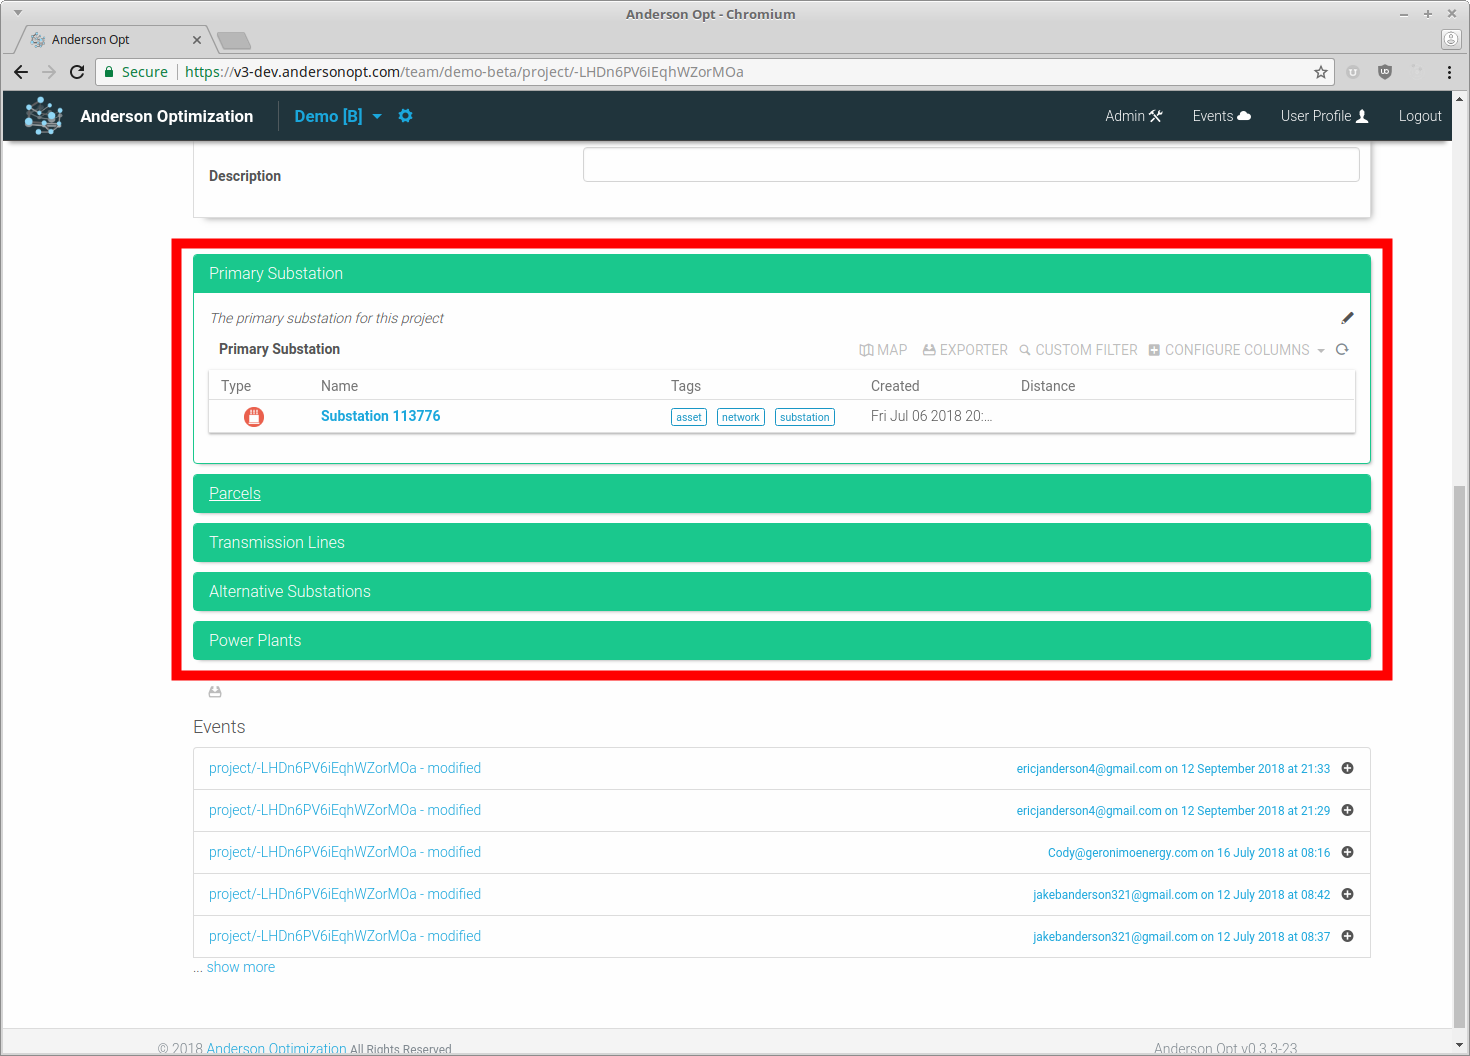Open User Profile page
This screenshot has height=1056, width=1470.
[x=1324, y=116]
